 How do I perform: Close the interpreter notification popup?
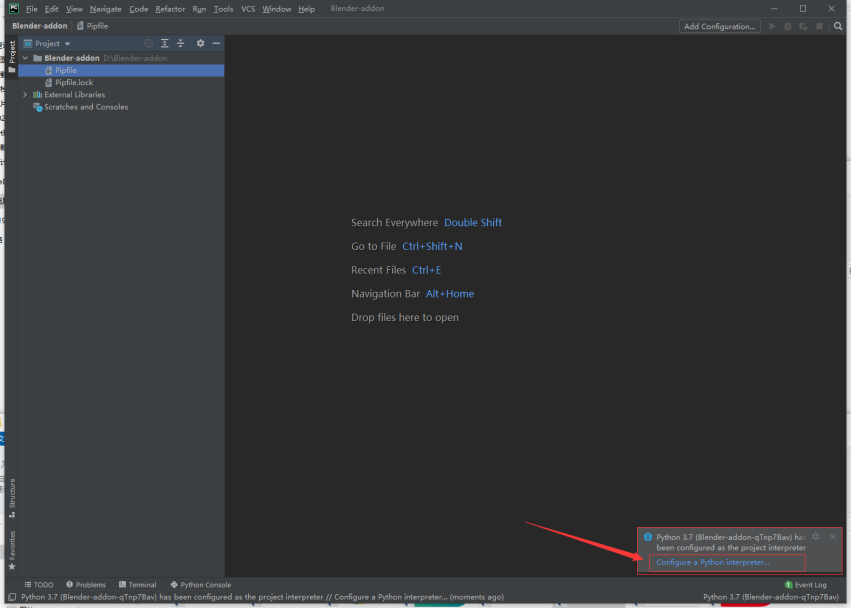(x=833, y=536)
